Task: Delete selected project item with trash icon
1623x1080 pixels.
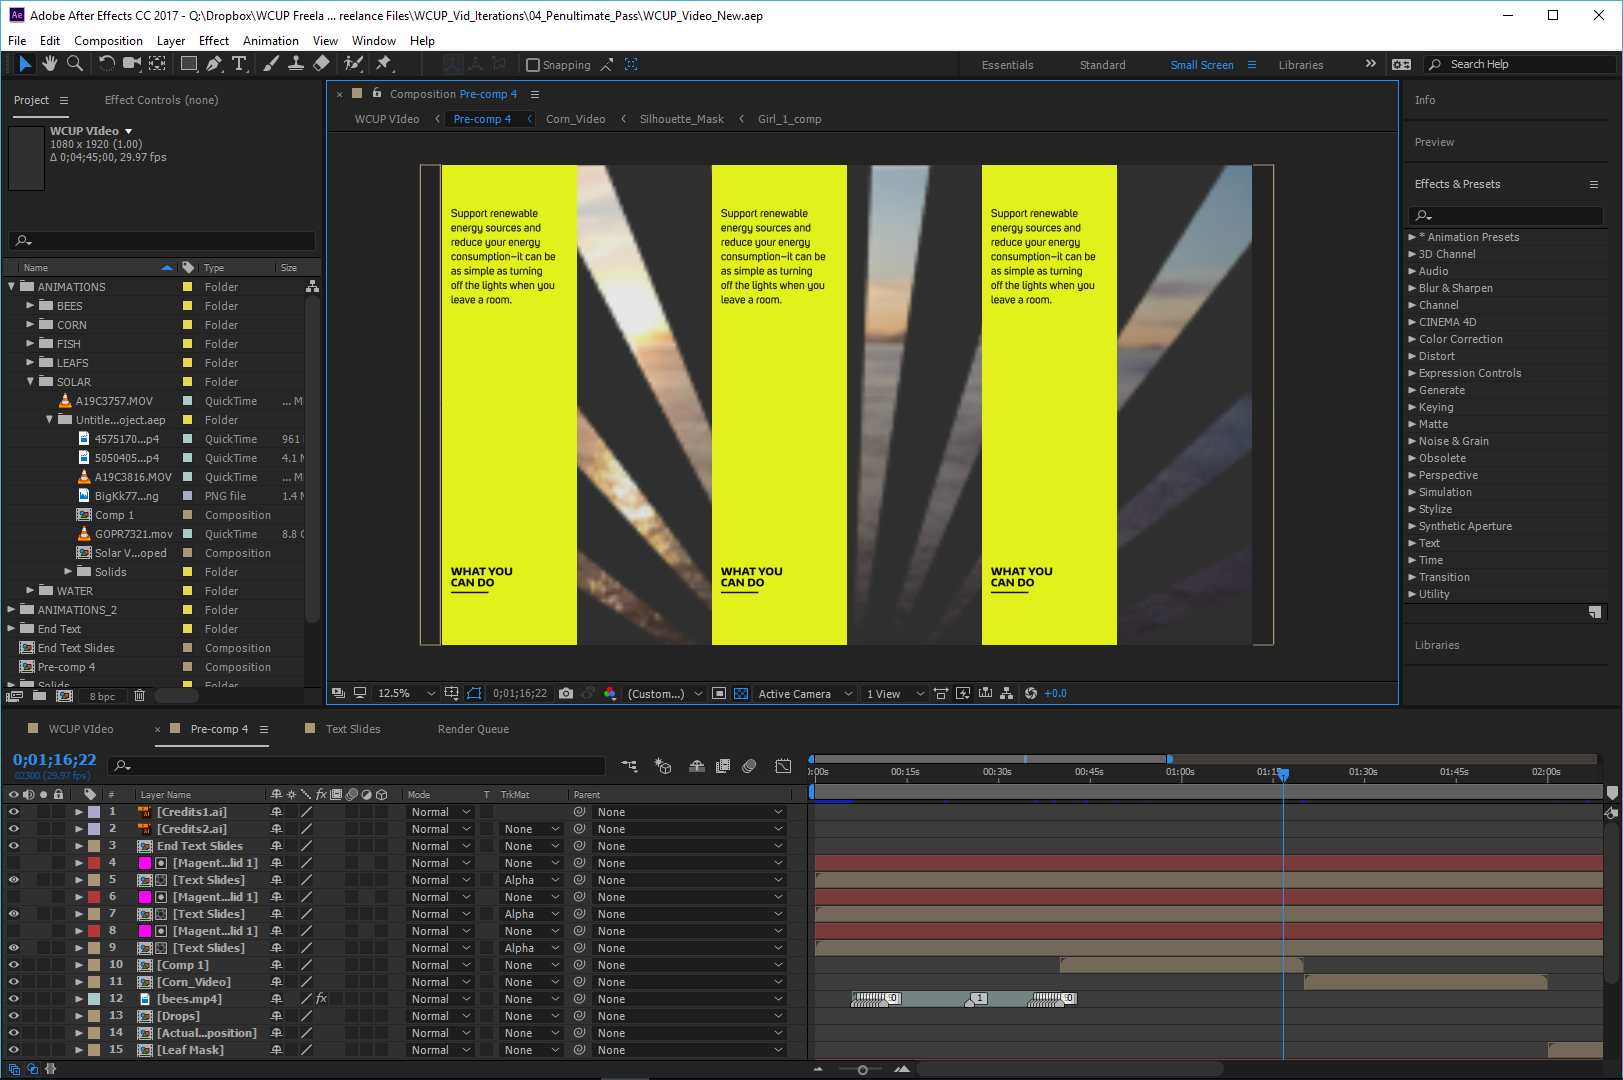Action: (x=139, y=695)
